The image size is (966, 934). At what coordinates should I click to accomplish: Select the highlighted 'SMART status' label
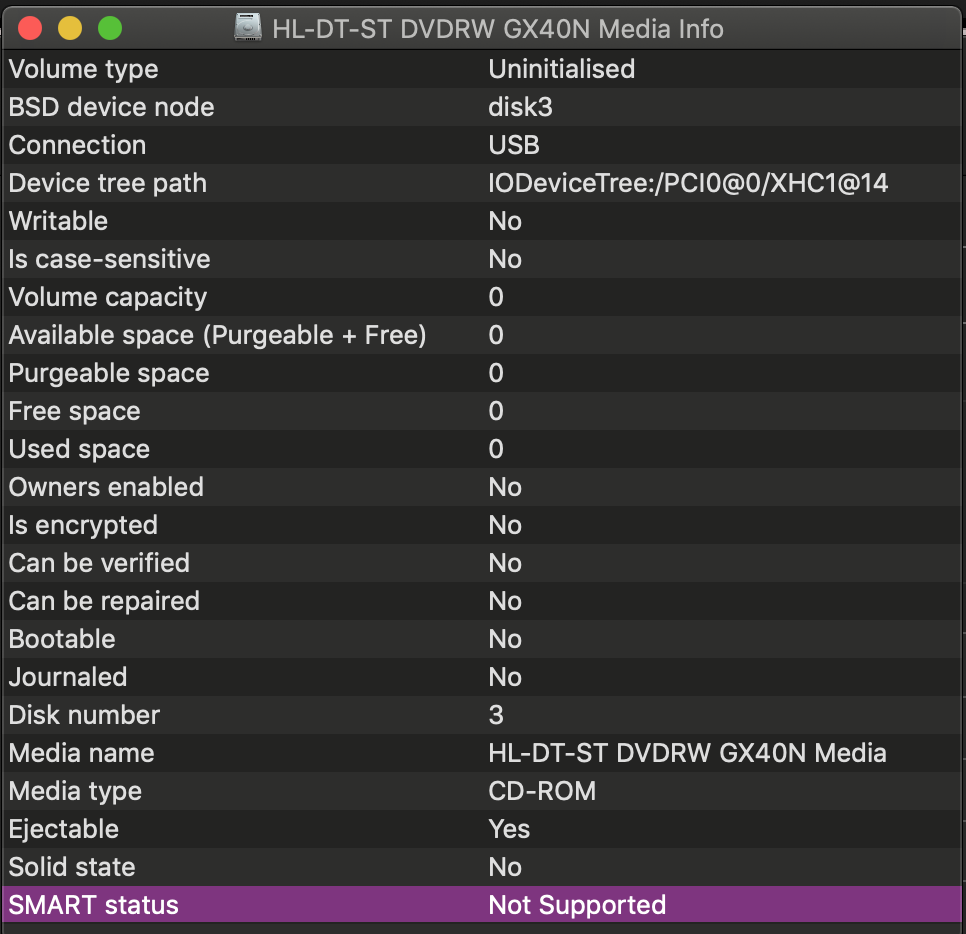[94, 905]
